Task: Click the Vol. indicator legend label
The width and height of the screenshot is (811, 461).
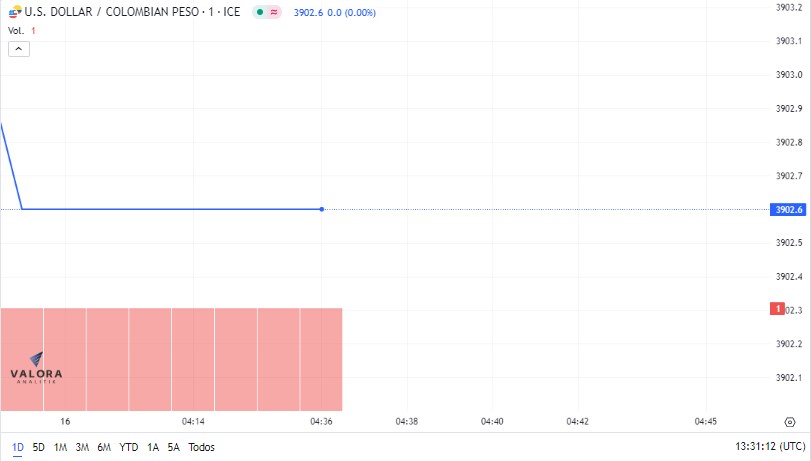Action: (x=16, y=31)
